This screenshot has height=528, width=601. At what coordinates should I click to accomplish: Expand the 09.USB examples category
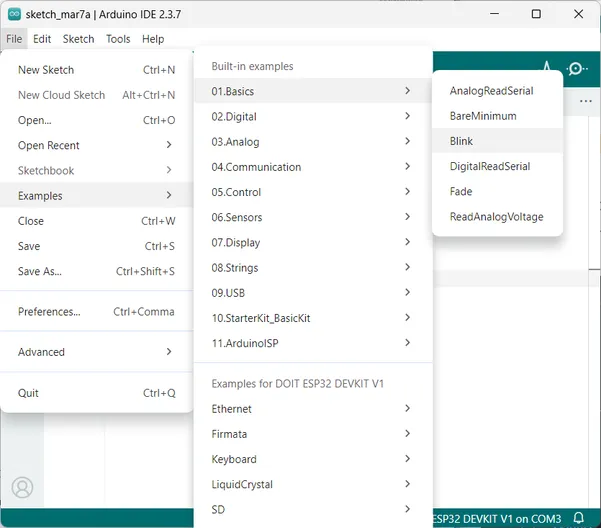(313, 293)
